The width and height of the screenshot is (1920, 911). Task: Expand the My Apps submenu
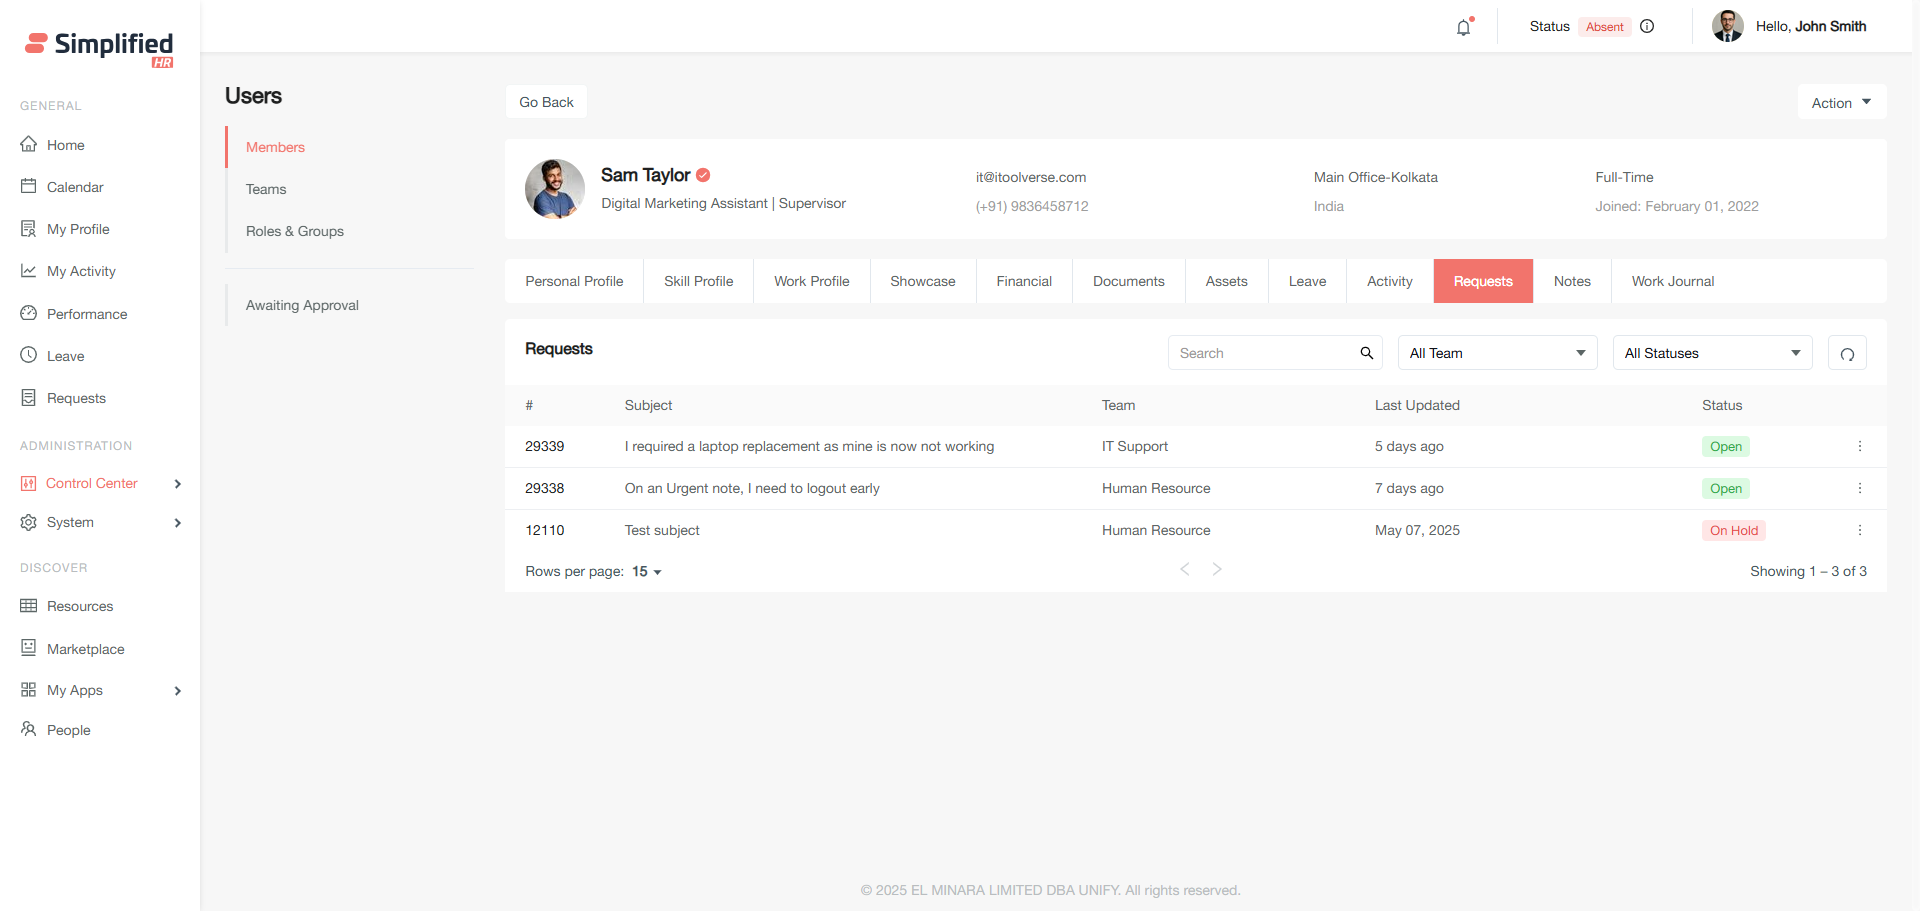(178, 691)
